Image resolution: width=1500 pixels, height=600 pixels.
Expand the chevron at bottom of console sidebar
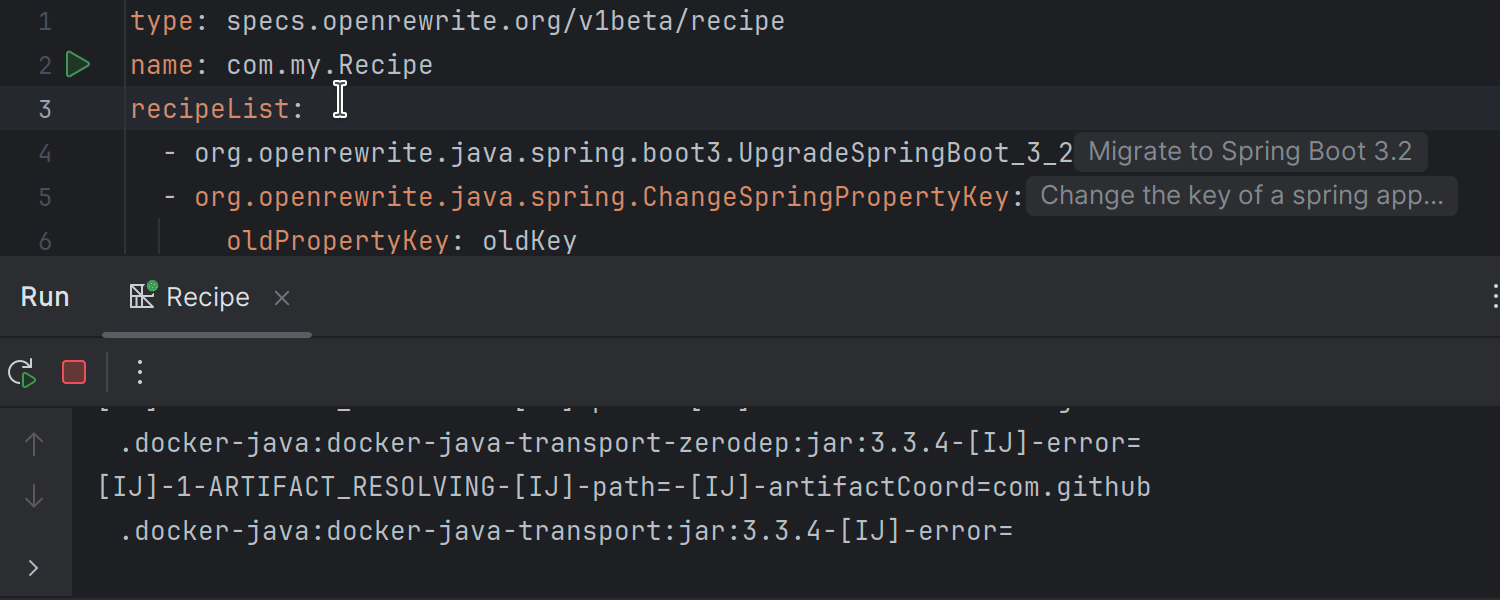pos(34,568)
